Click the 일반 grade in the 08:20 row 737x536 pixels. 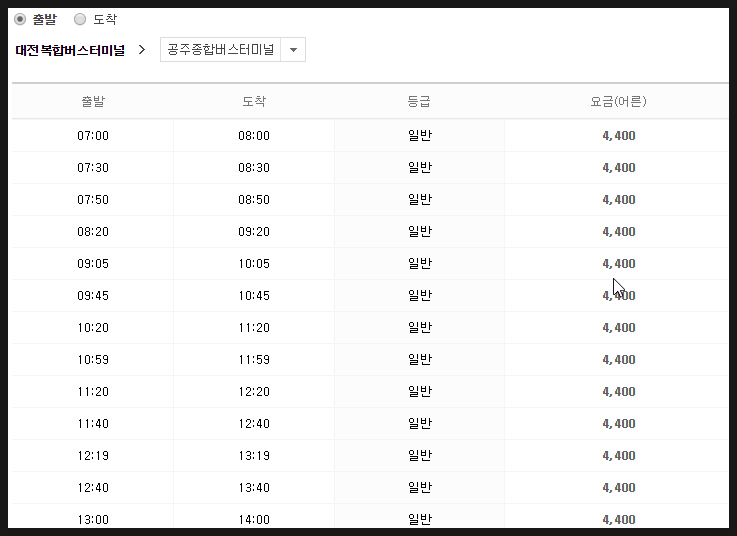[419, 232]
